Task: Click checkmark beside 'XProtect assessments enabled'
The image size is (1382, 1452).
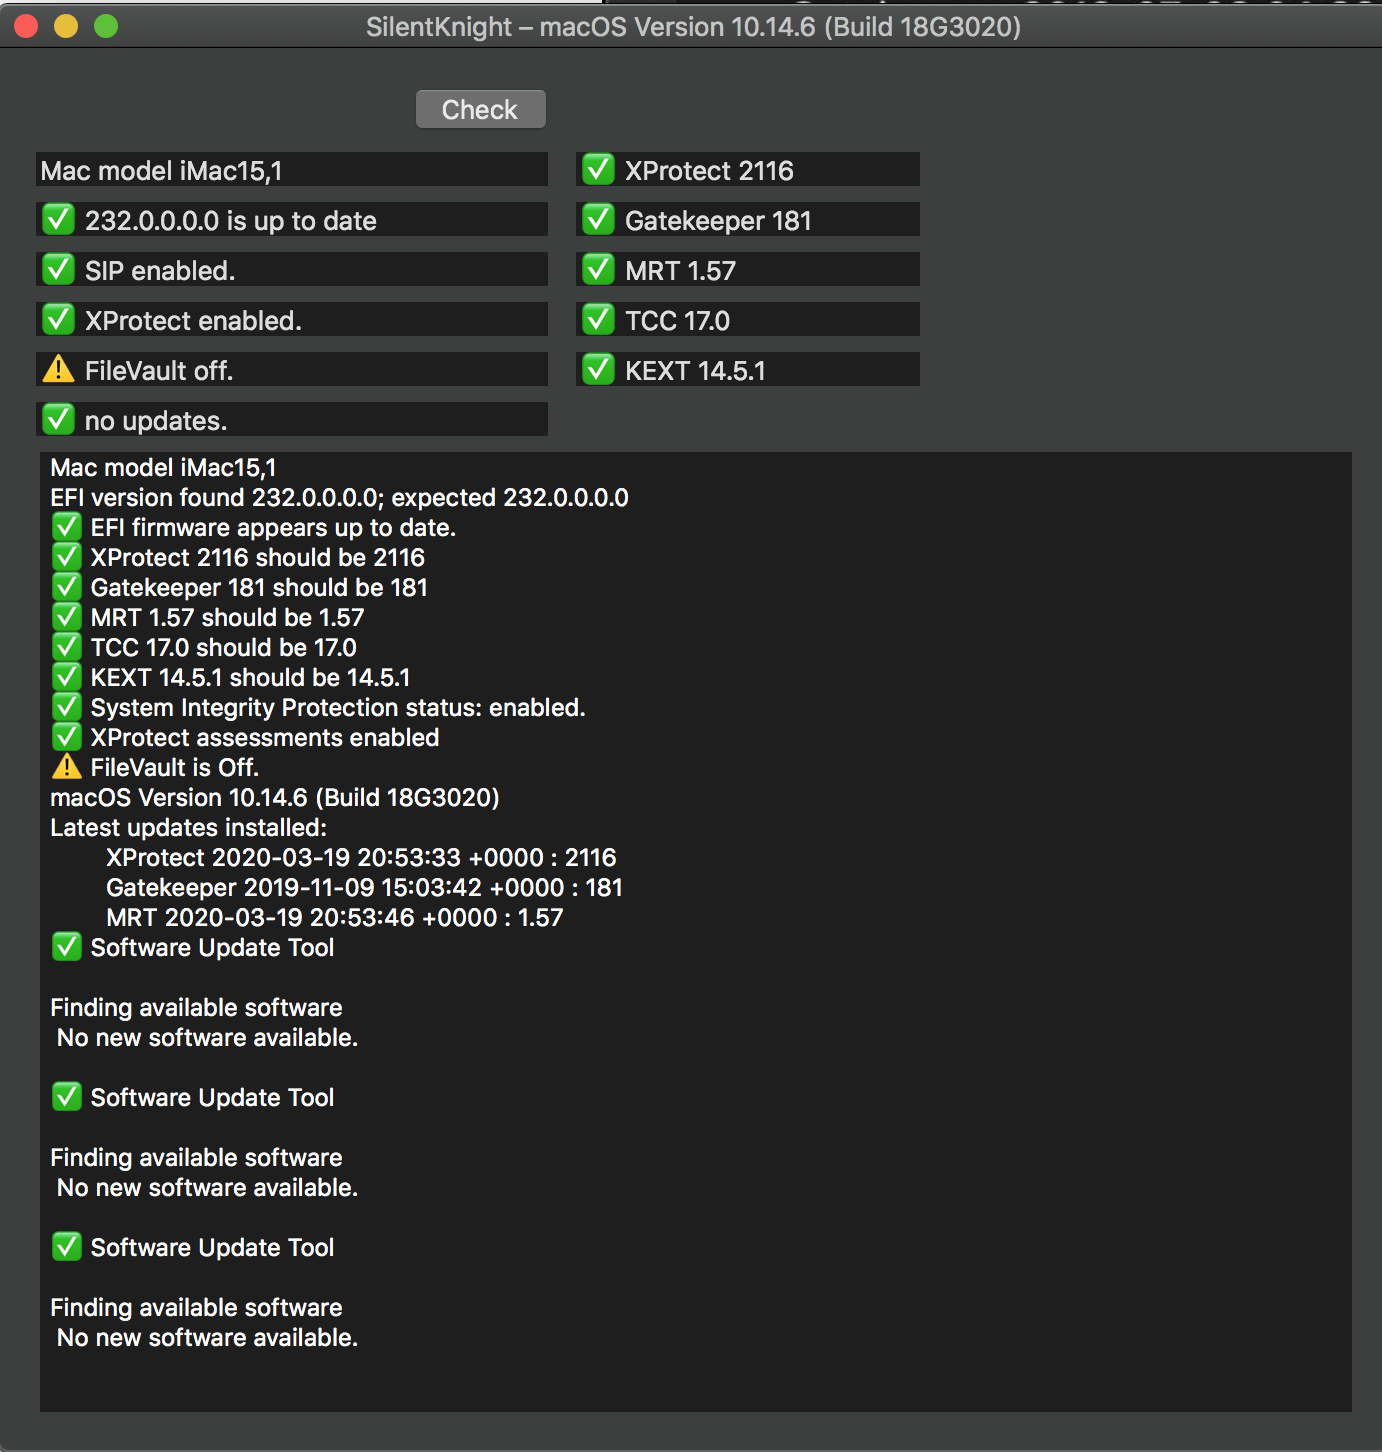Action: pos(66,736)
